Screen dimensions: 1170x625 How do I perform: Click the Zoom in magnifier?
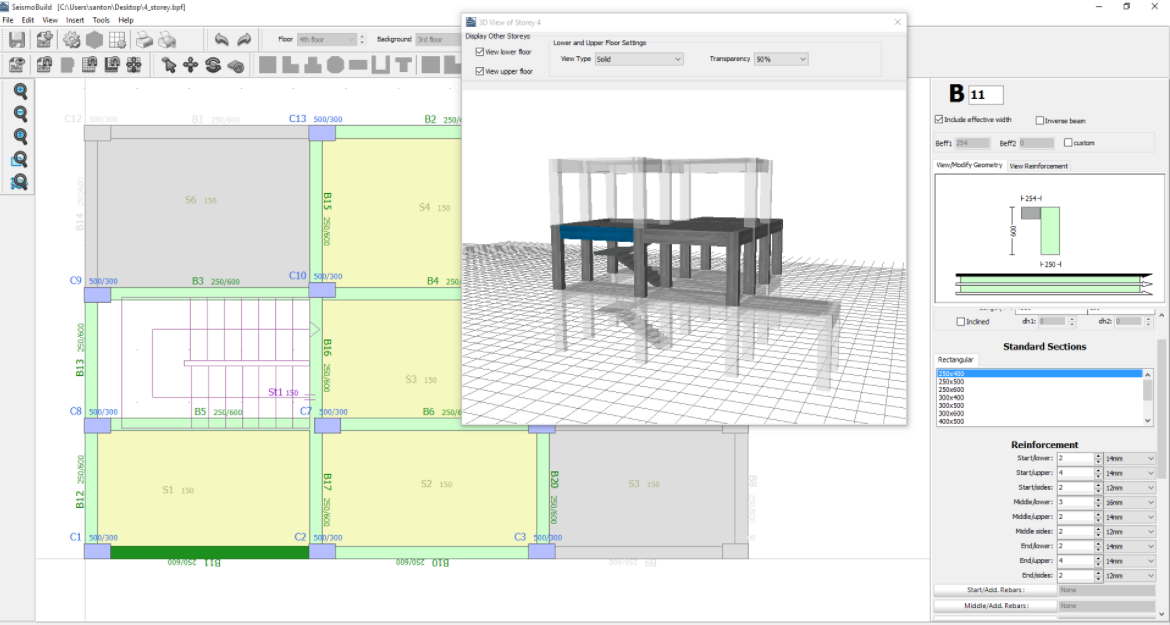pos(20,91)
